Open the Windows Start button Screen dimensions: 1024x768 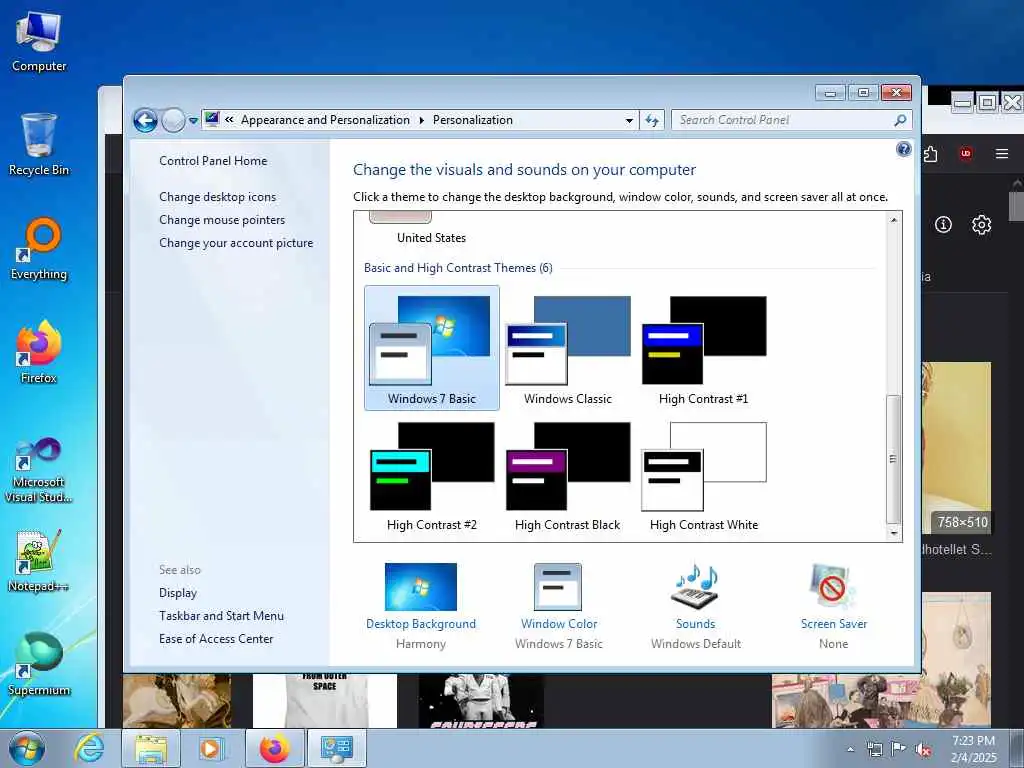(x=27, y=748)
